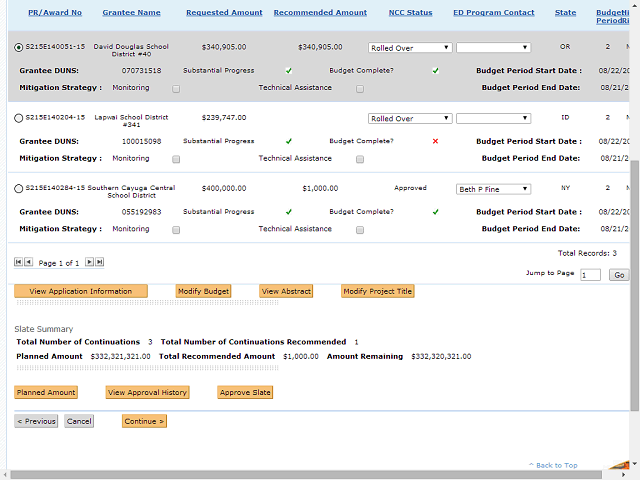Click previous page arrow icon

coord(28,262)
